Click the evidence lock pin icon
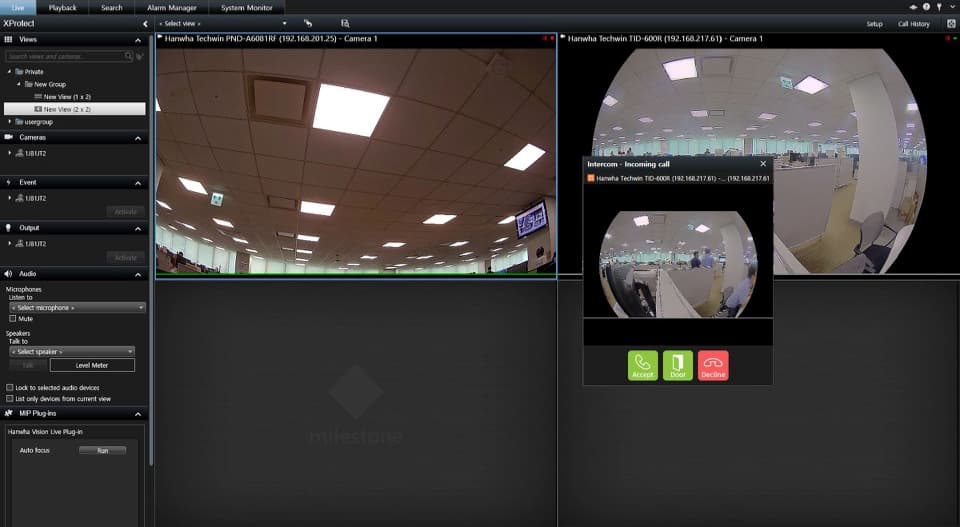This screenshot has width=960, height=527. pos(939,7)
